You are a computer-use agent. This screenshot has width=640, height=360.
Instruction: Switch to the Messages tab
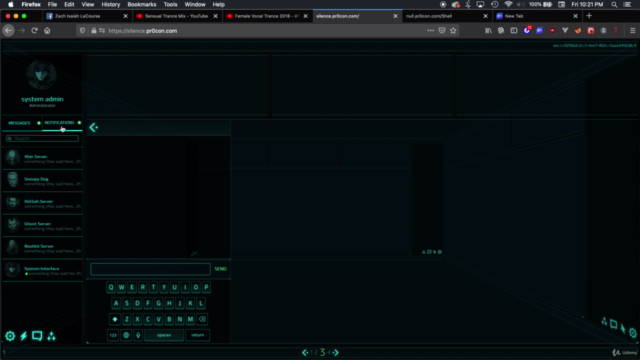[x=19, y=123]
